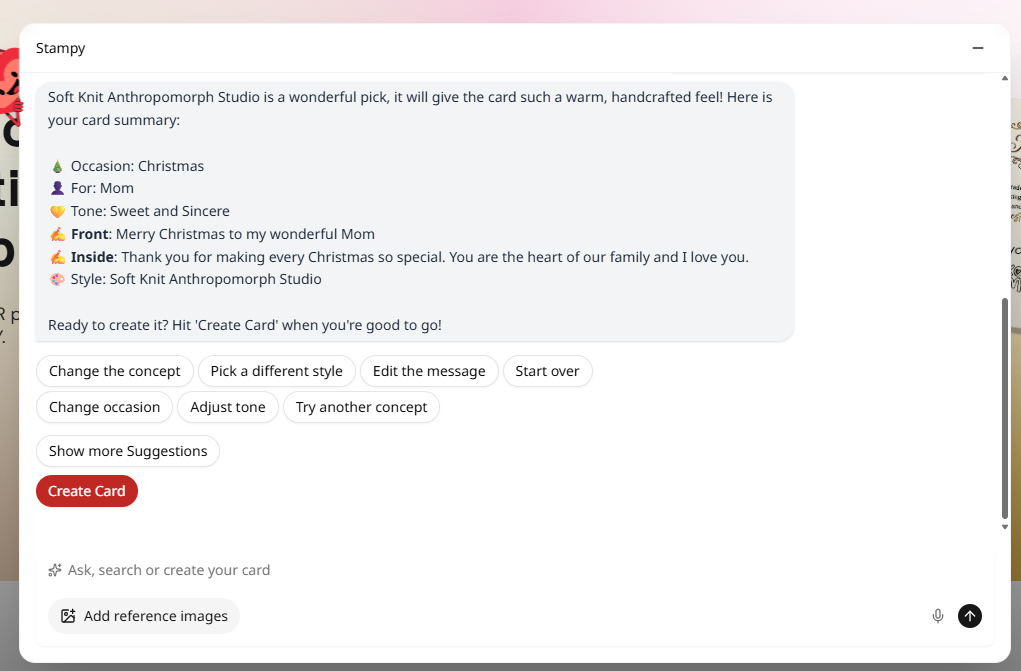Screen dimensions: 1021x671
Task: Click the Christmas tree emoji by Occasion
Action: tap(57, 166)
